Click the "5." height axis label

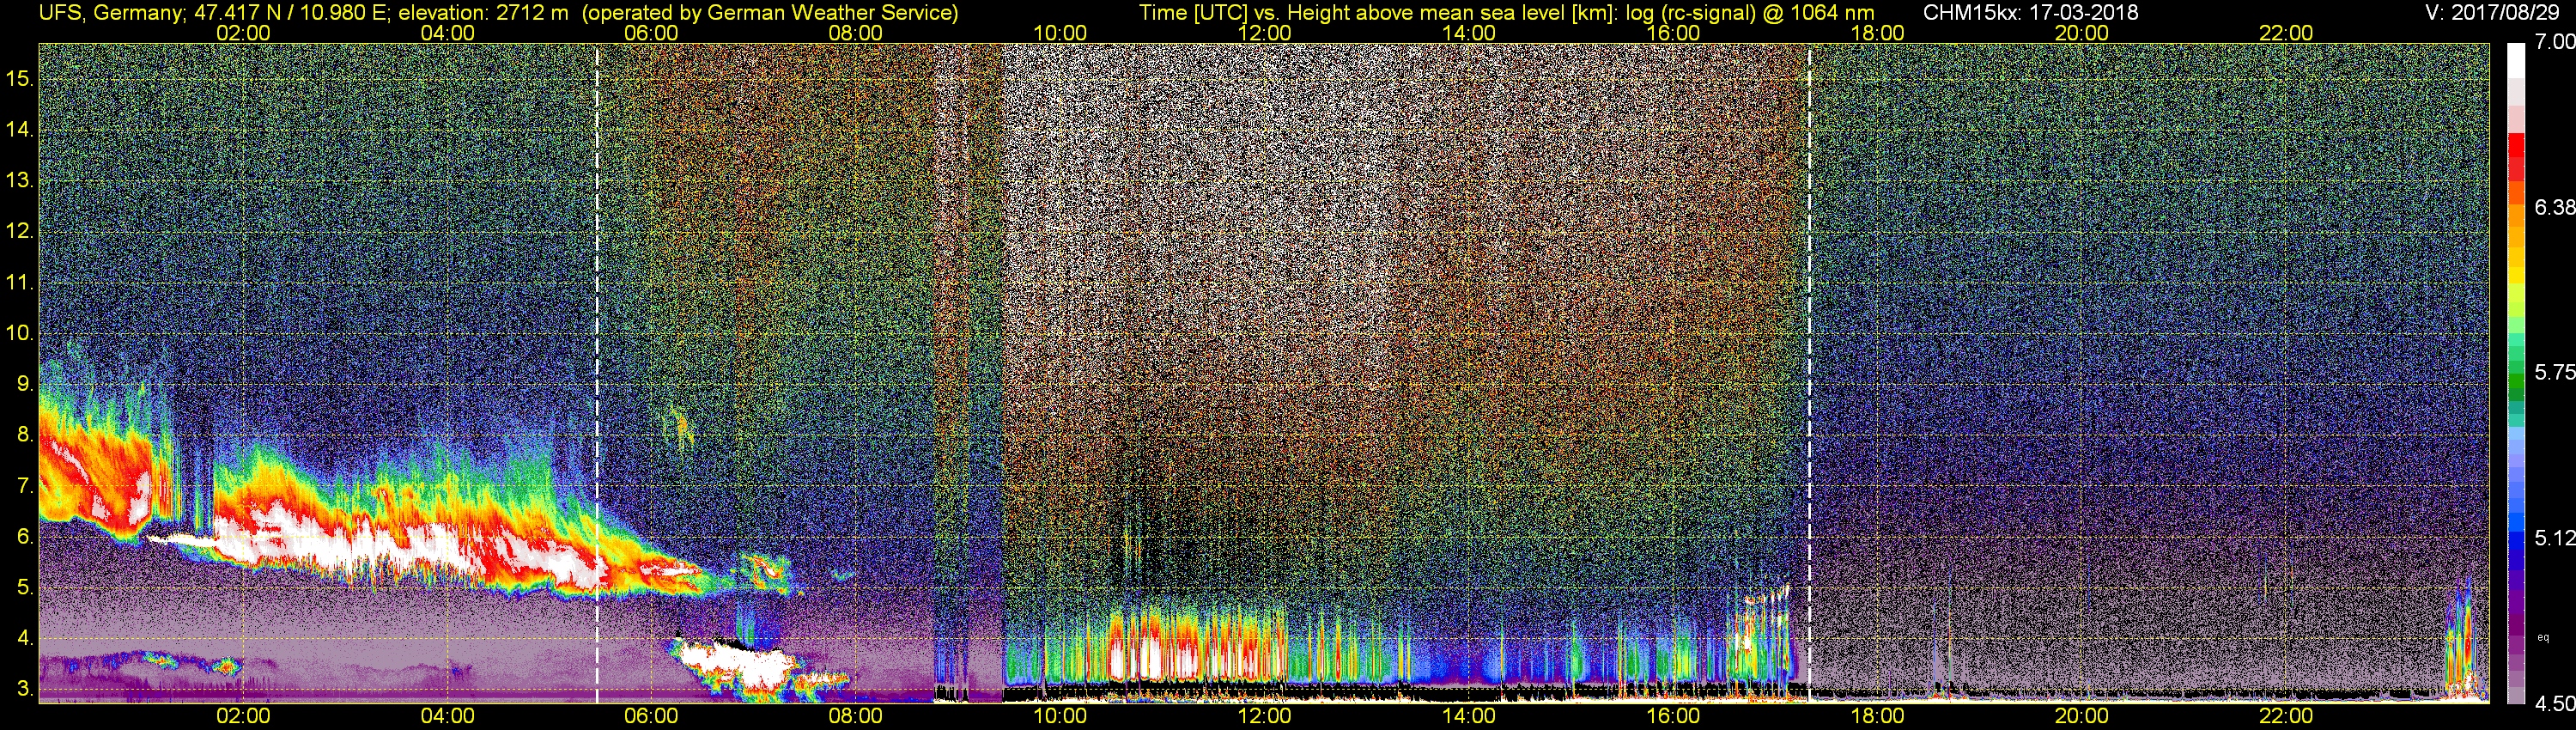[25, 587]
